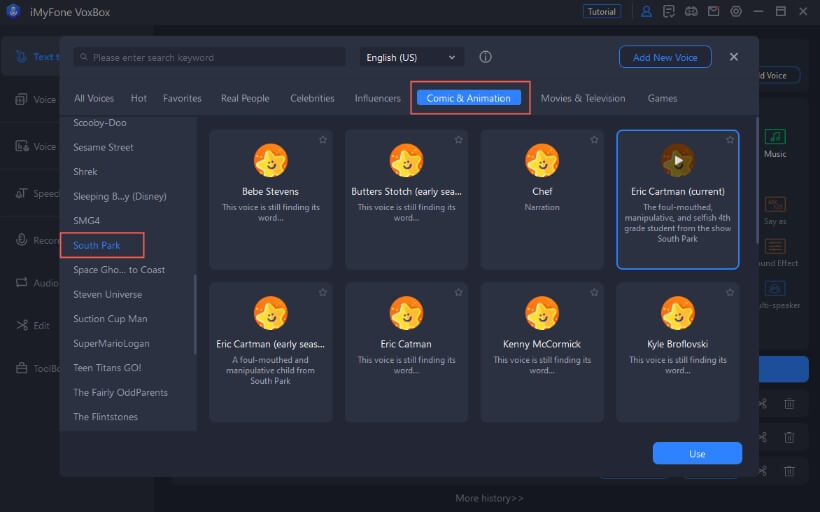Select SMG4 in the category list
The image size is (820, 512).
point(86,221)
